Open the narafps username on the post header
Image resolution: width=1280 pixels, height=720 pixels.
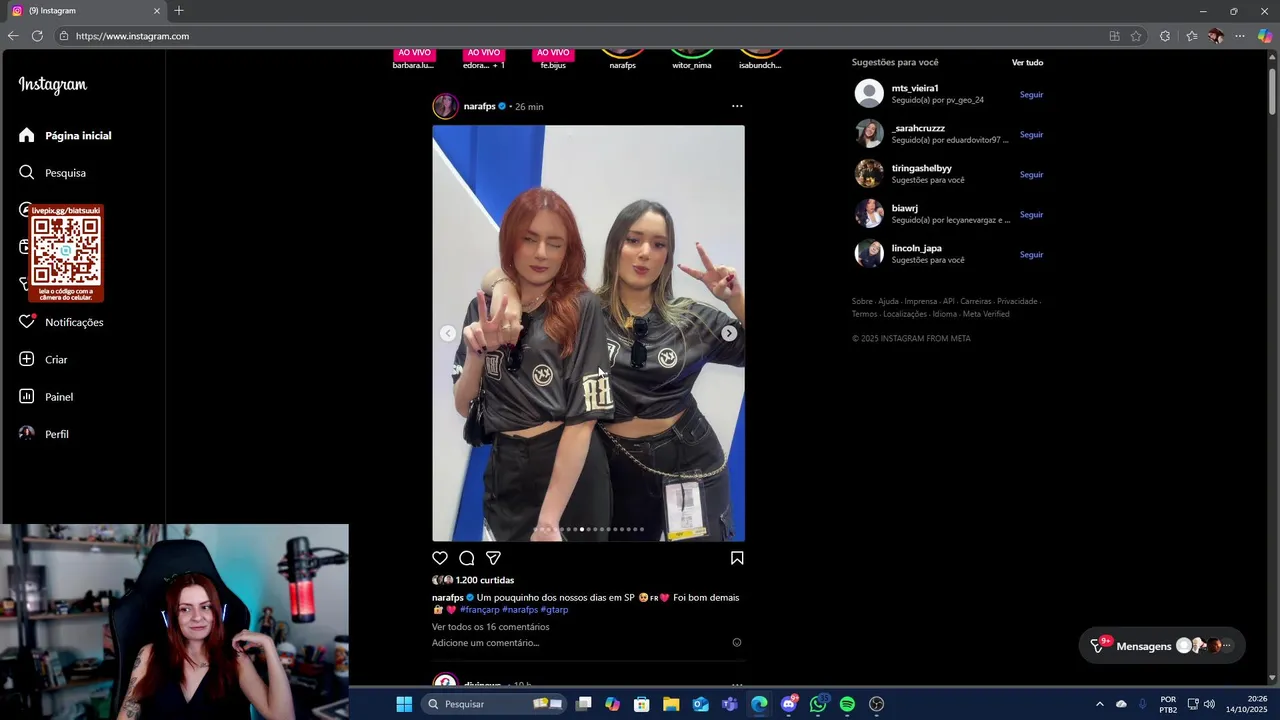point(480,106)
